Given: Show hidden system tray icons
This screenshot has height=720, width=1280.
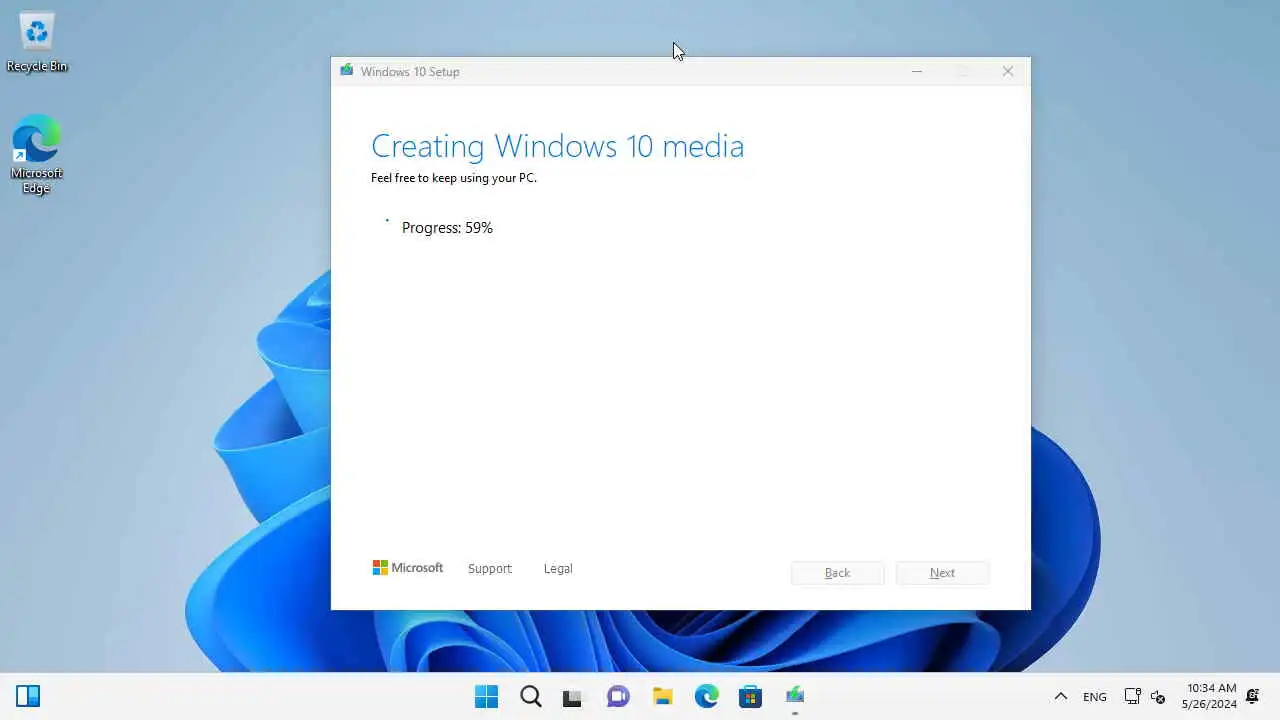Looking at the screenshot, I should click(1061, 696).
